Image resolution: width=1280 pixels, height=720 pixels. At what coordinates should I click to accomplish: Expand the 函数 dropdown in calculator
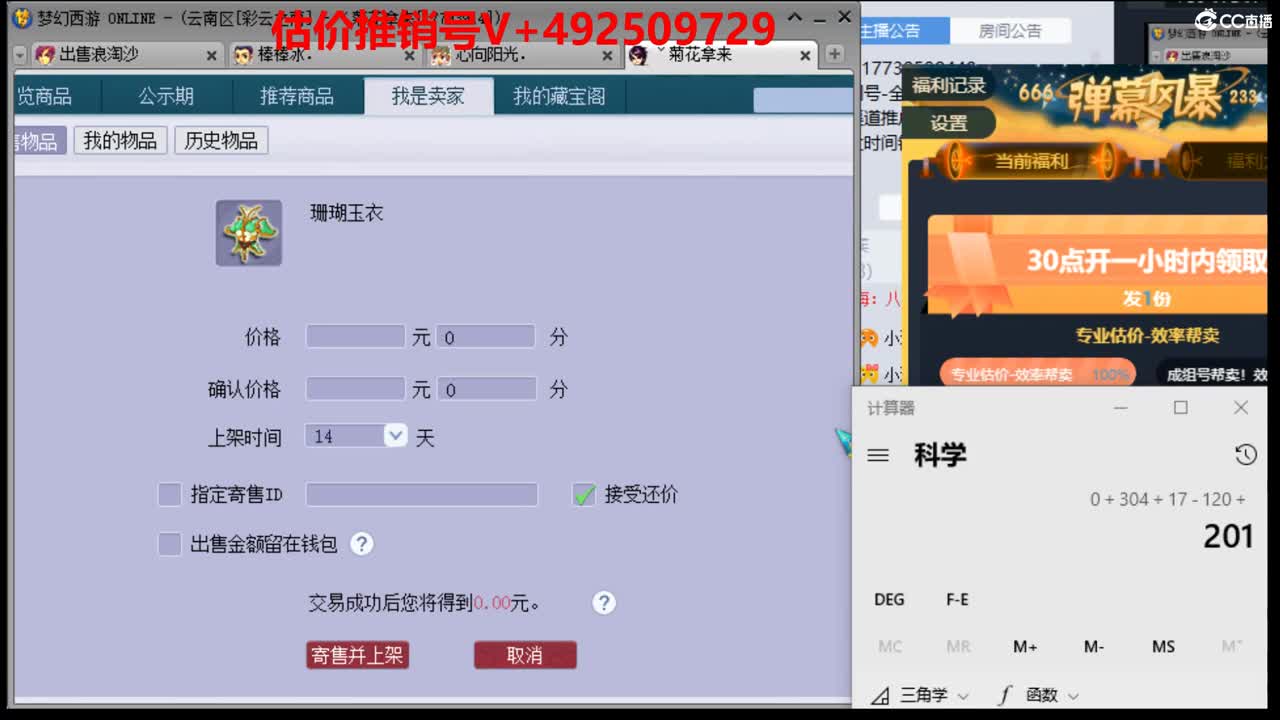coord(1038,695)
